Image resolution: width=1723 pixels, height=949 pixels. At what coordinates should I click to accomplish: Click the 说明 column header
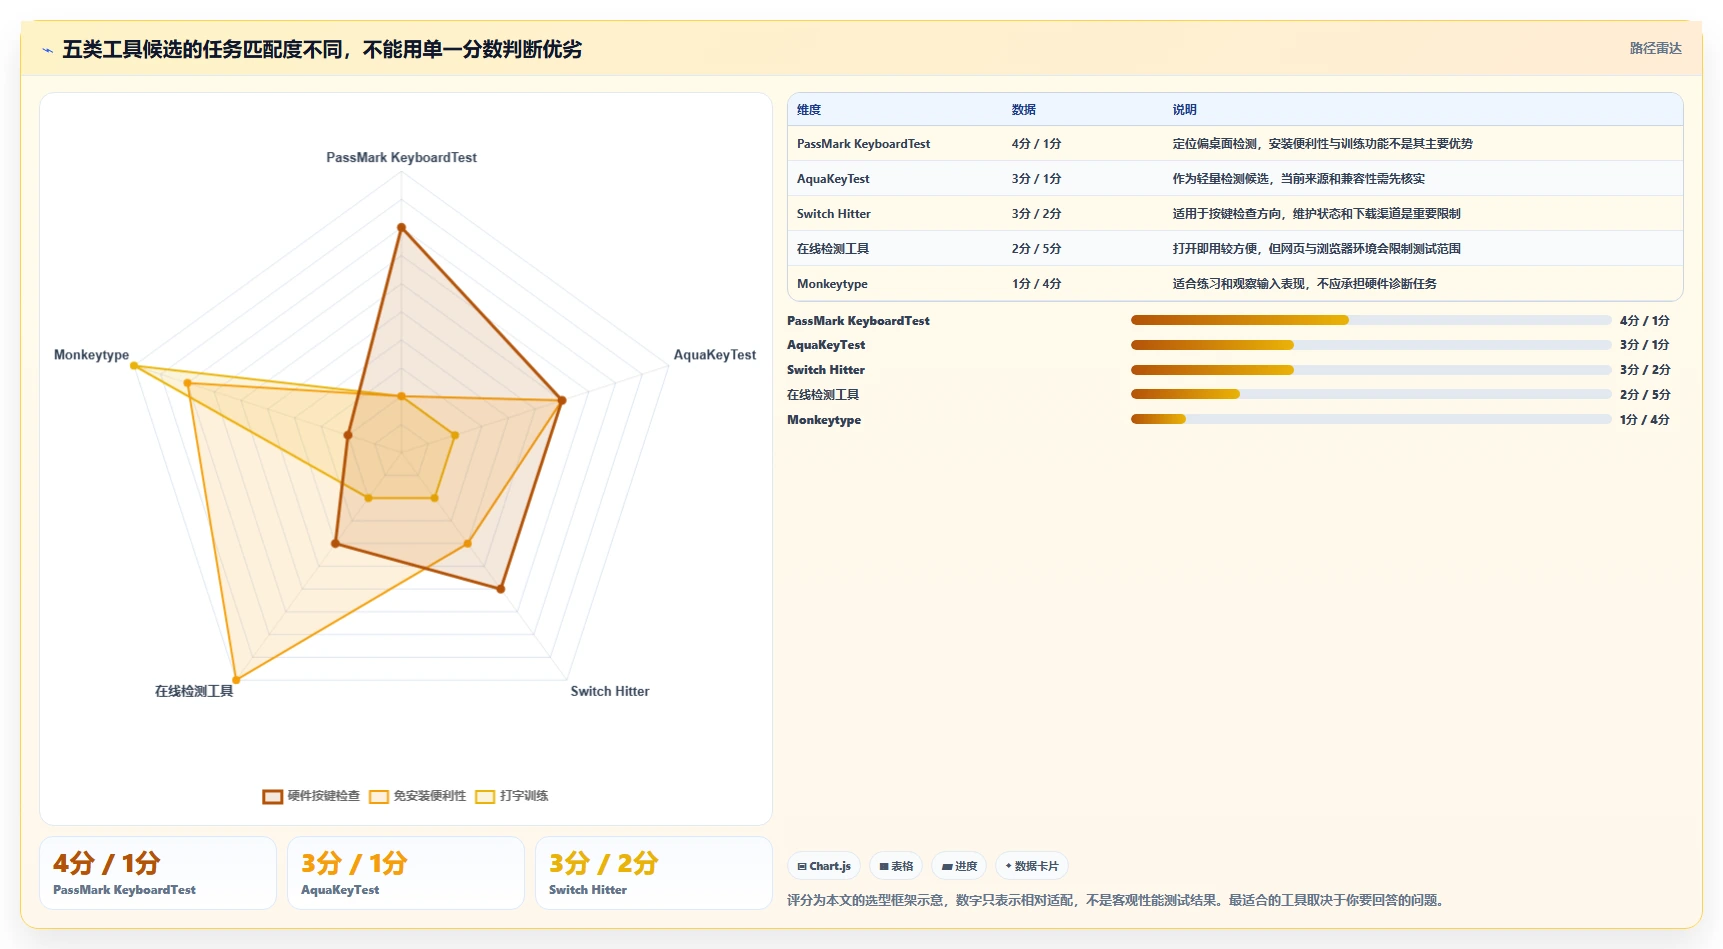(x=1185, y=110)
